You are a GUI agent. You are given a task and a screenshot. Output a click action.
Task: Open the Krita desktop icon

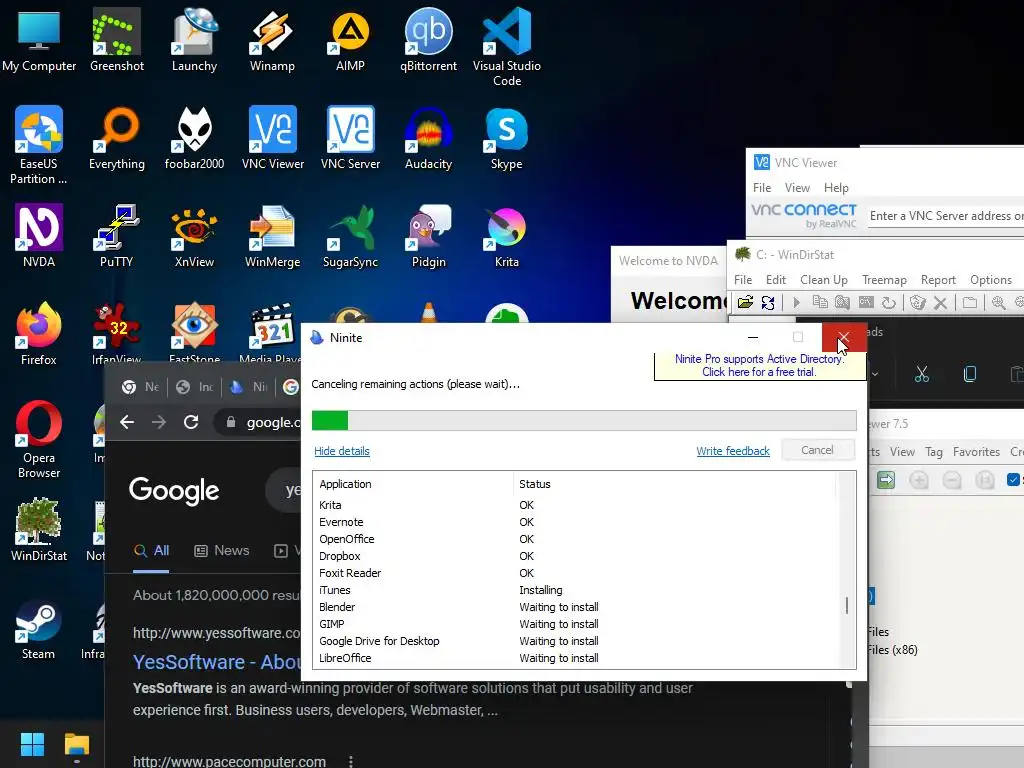(x=507, y=236)
